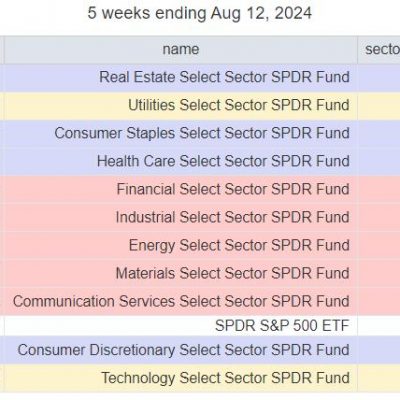
Task: Click Consumer Discretionary Select Sector SPDR Fund
Action: (181, 350)
